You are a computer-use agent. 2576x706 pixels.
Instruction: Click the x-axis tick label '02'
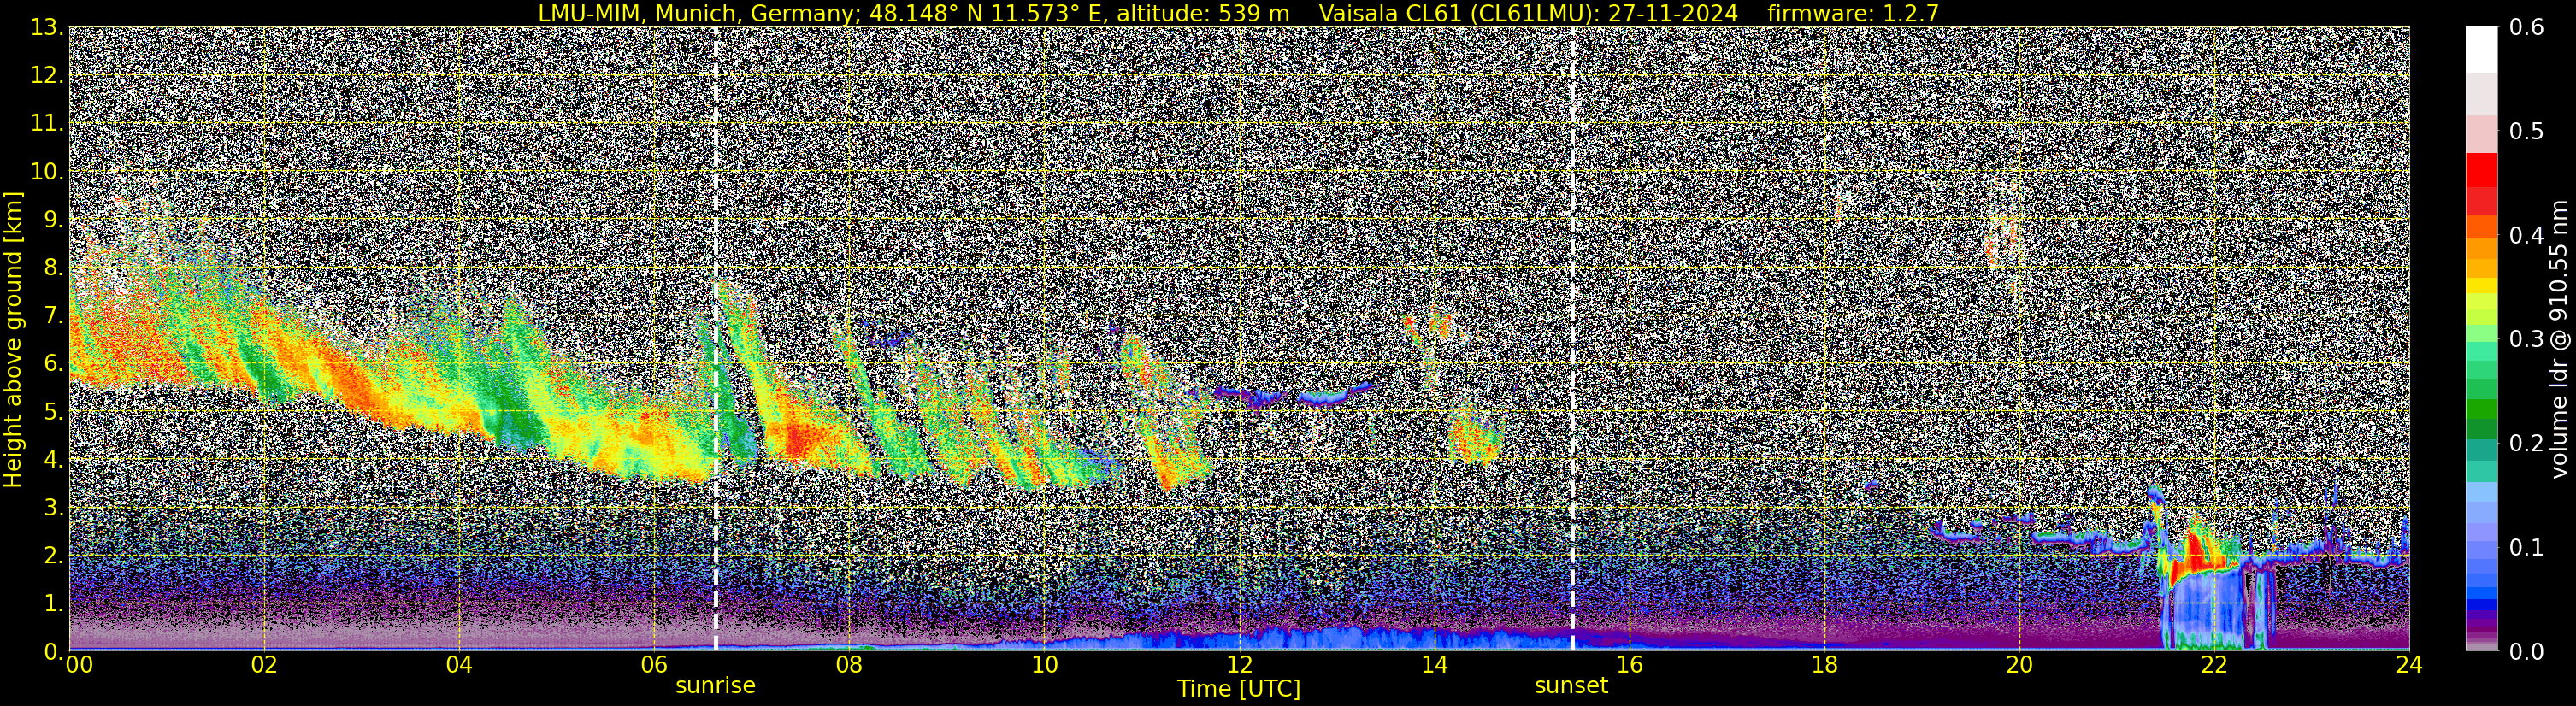click(x=264, y=664)
